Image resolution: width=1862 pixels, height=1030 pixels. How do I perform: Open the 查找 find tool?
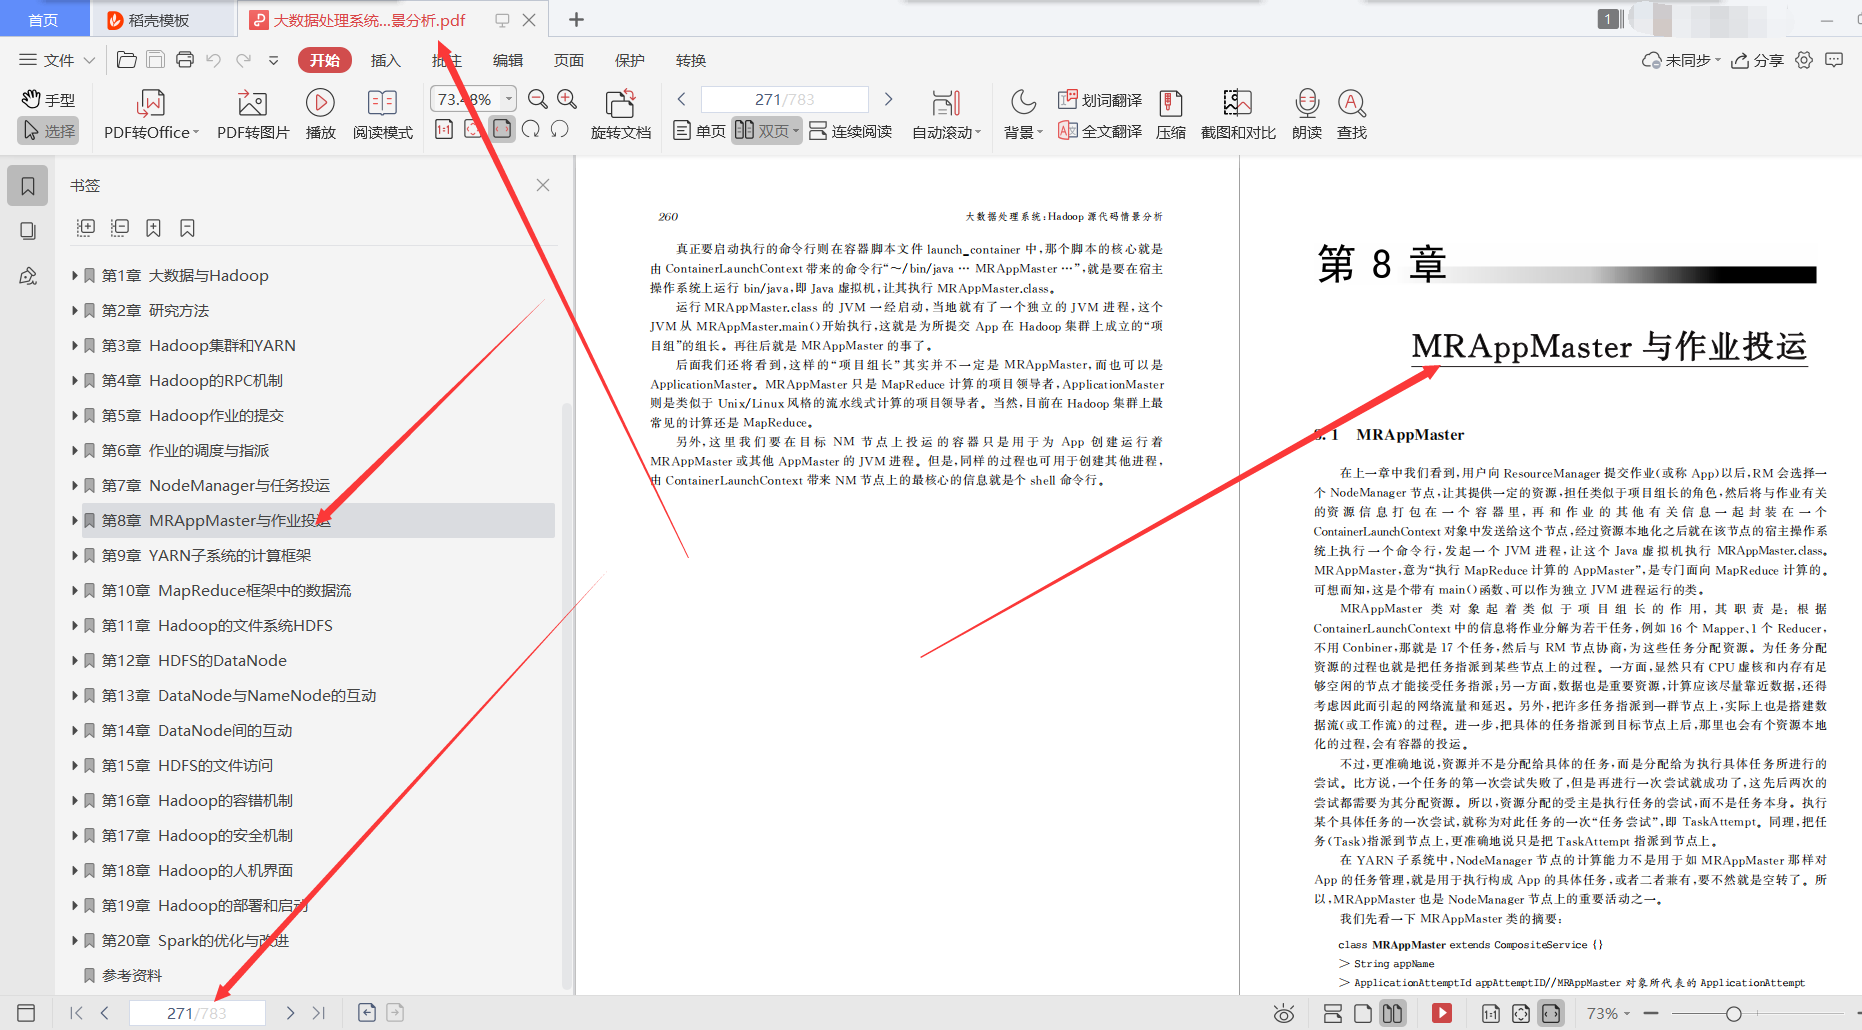(x=1352, y=115)
